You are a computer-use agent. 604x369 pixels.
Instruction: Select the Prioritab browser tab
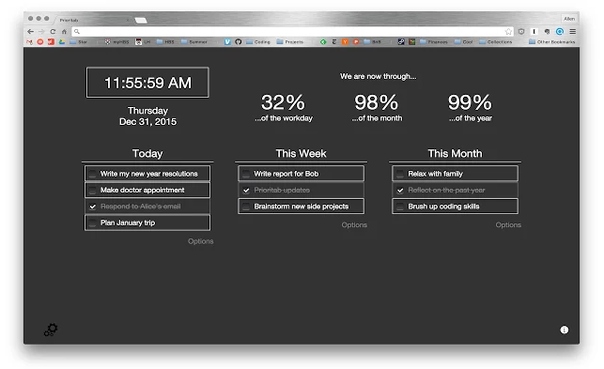pos(92,20)
